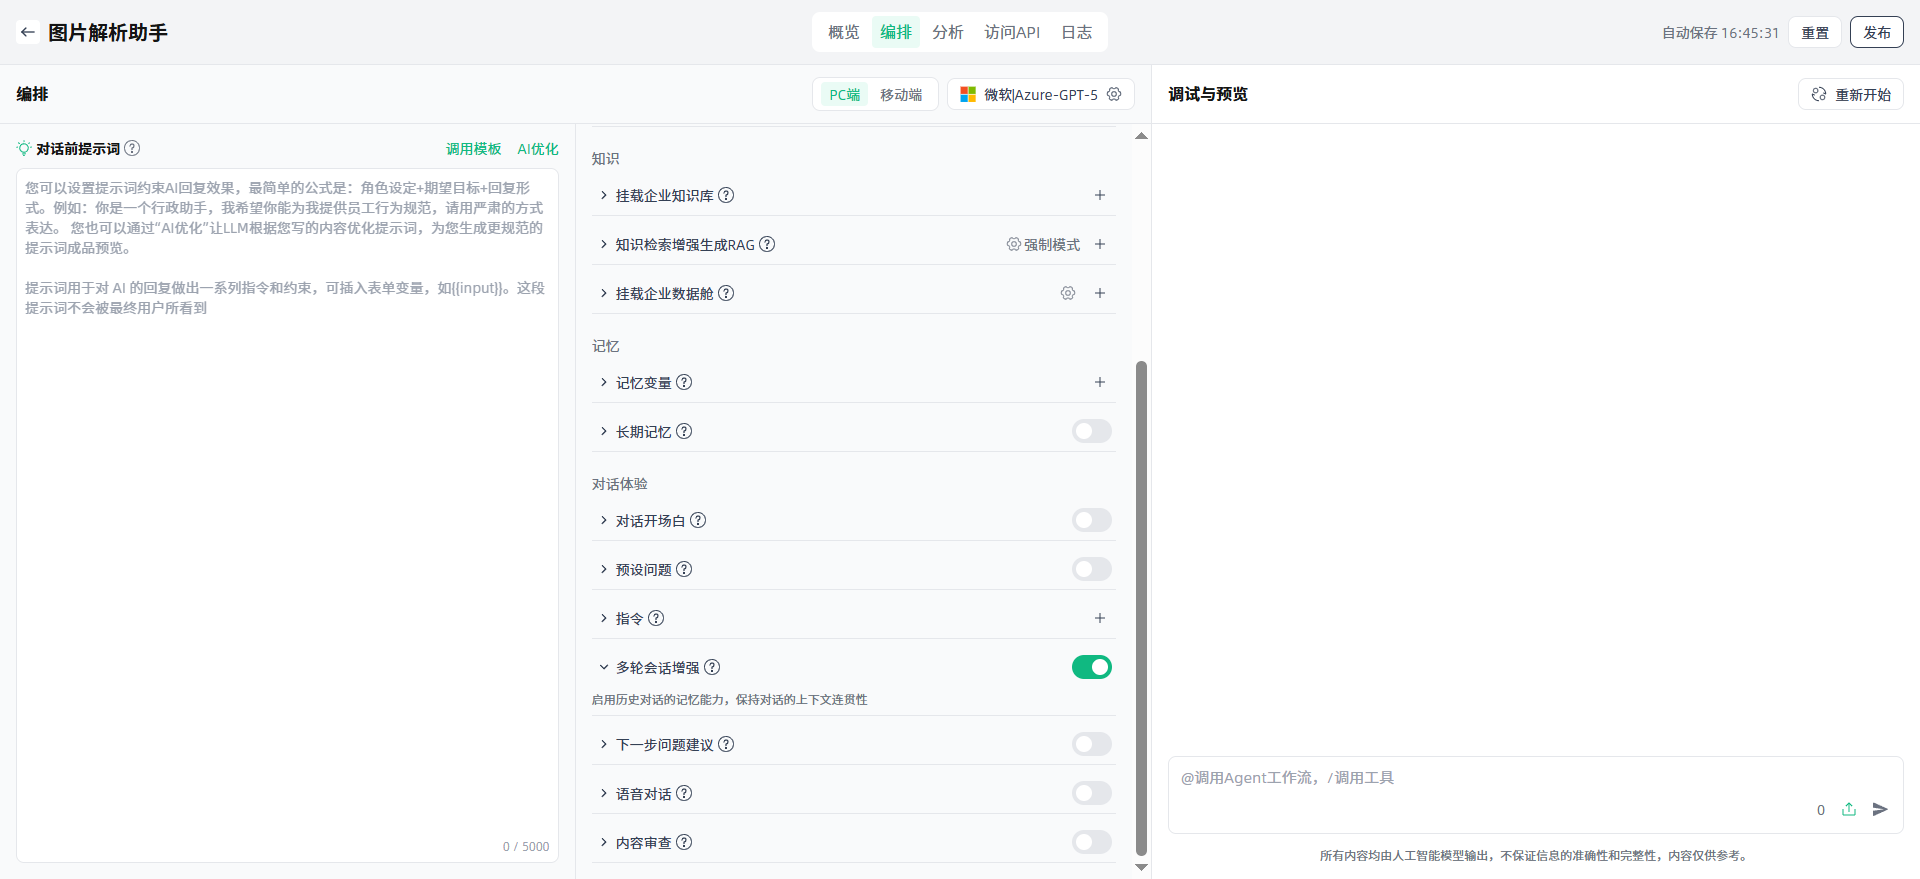Screen dimensions: 1920x879
Task: Open the gear settings for 挂载企业数据舱
Action: point(1068,293)
